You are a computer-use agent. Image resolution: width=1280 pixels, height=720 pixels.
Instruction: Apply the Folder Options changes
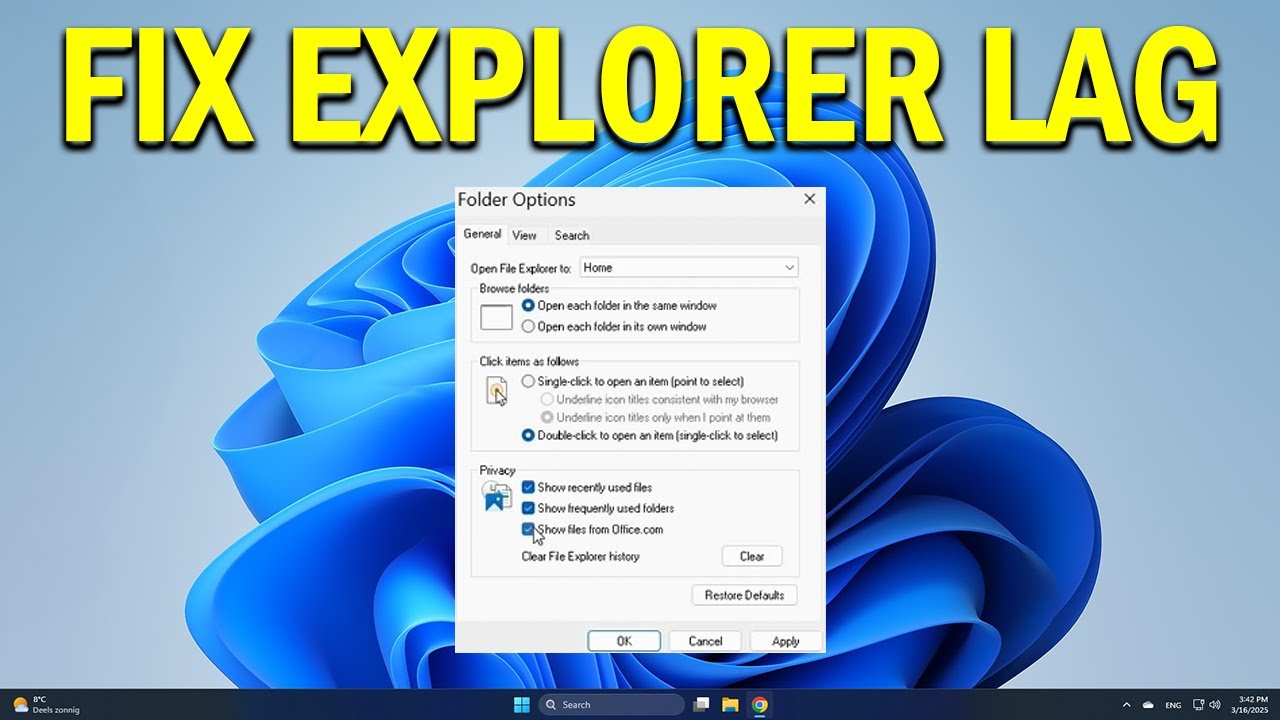[786, 641]
